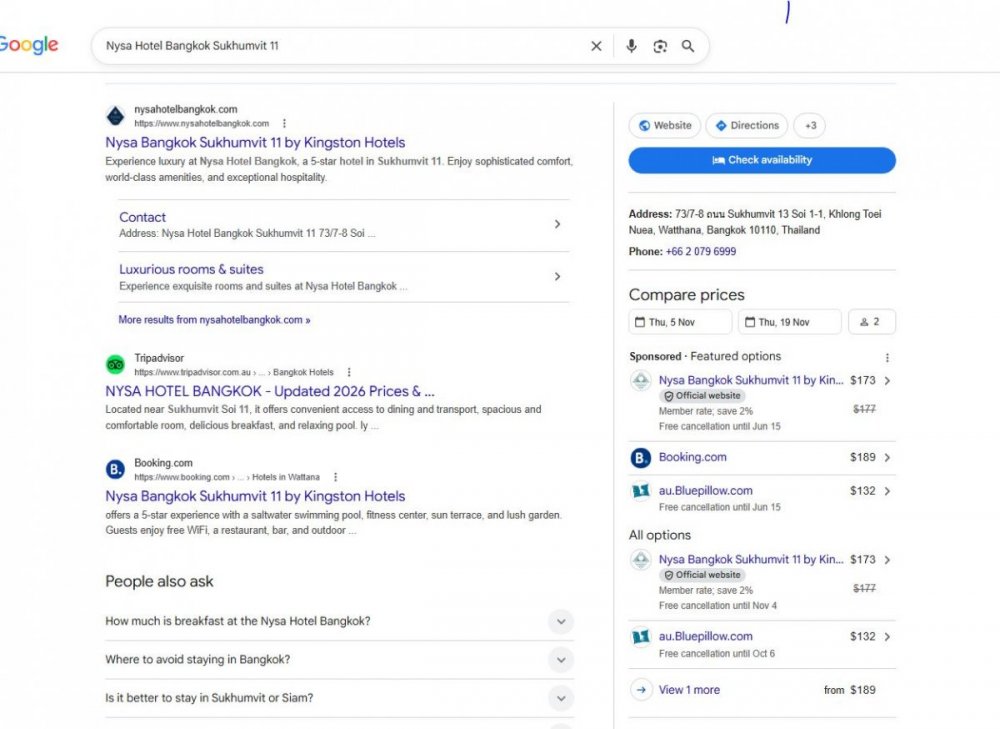This screenshot has height=729, width=1000.
Task: Click the People also ask heading
Action: tap(159, 581)
